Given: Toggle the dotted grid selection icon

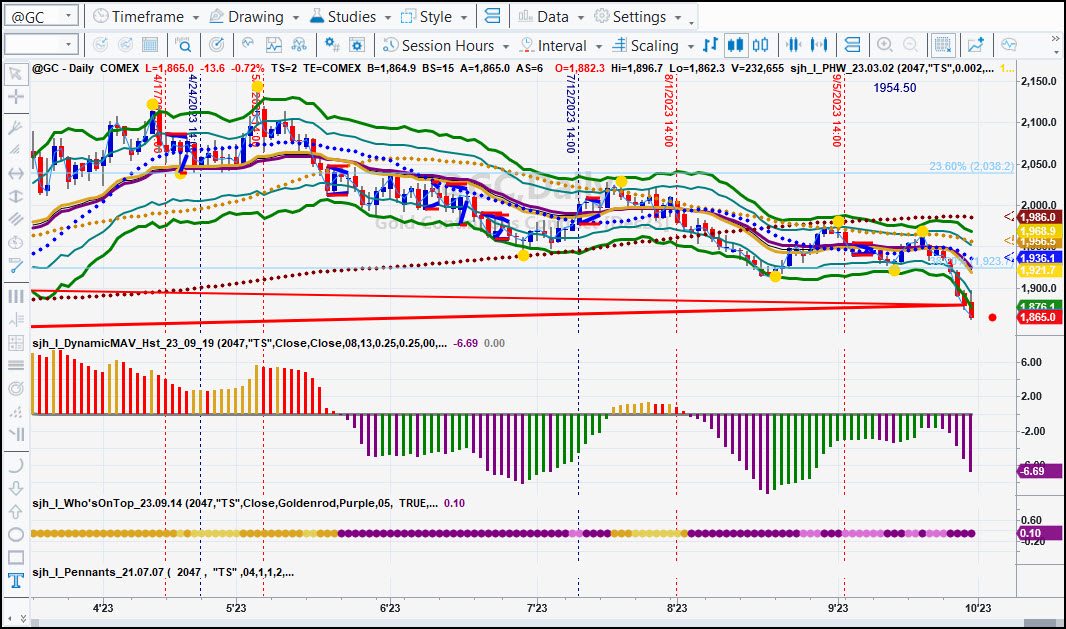Looking at the screenshot, I should tap(943, 46).
